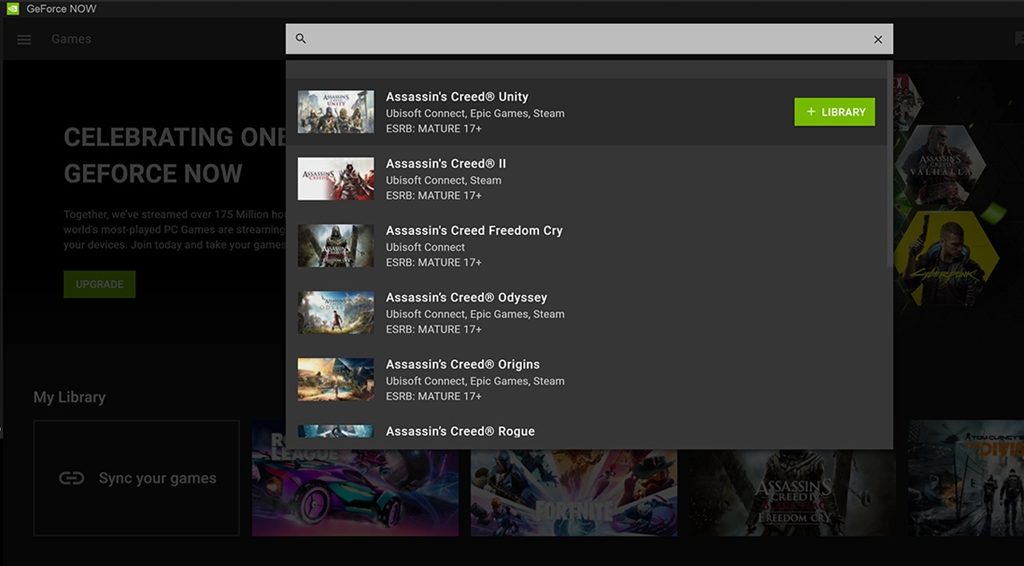Click the chain-link icon in Sync your games tile
The image size is (1024, 566).
tap(71, 479)
